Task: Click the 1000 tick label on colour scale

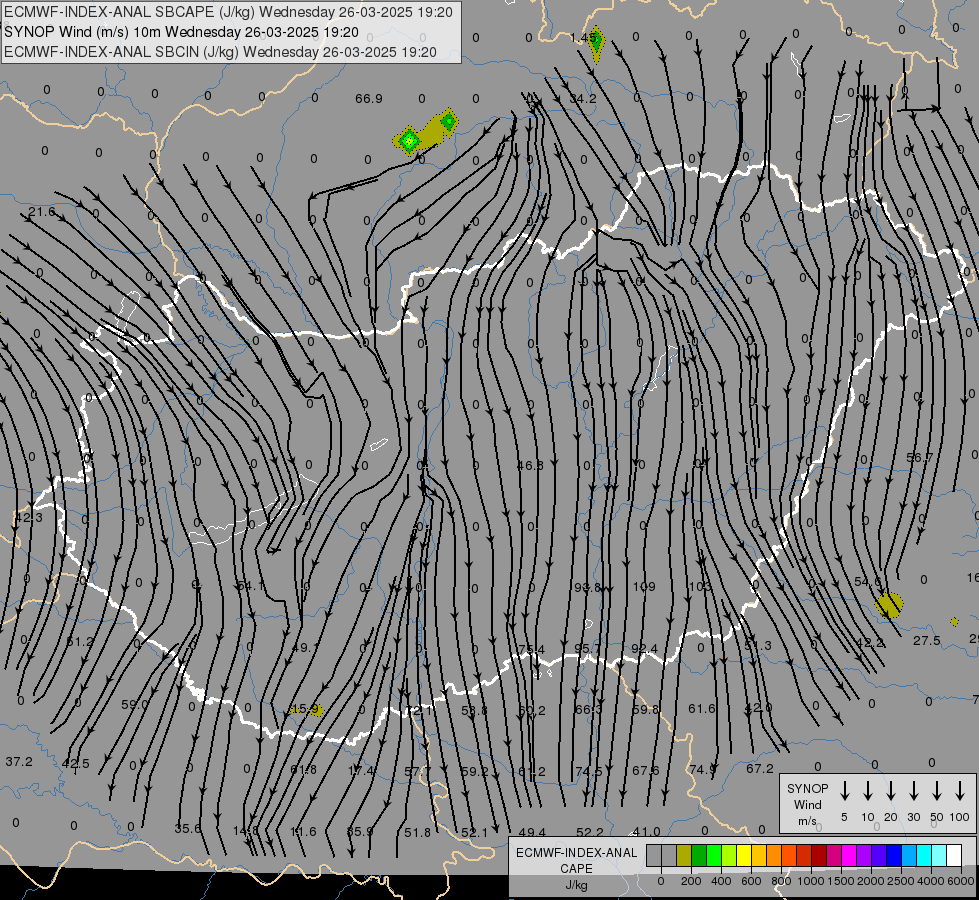Action: tap(811, 881)
